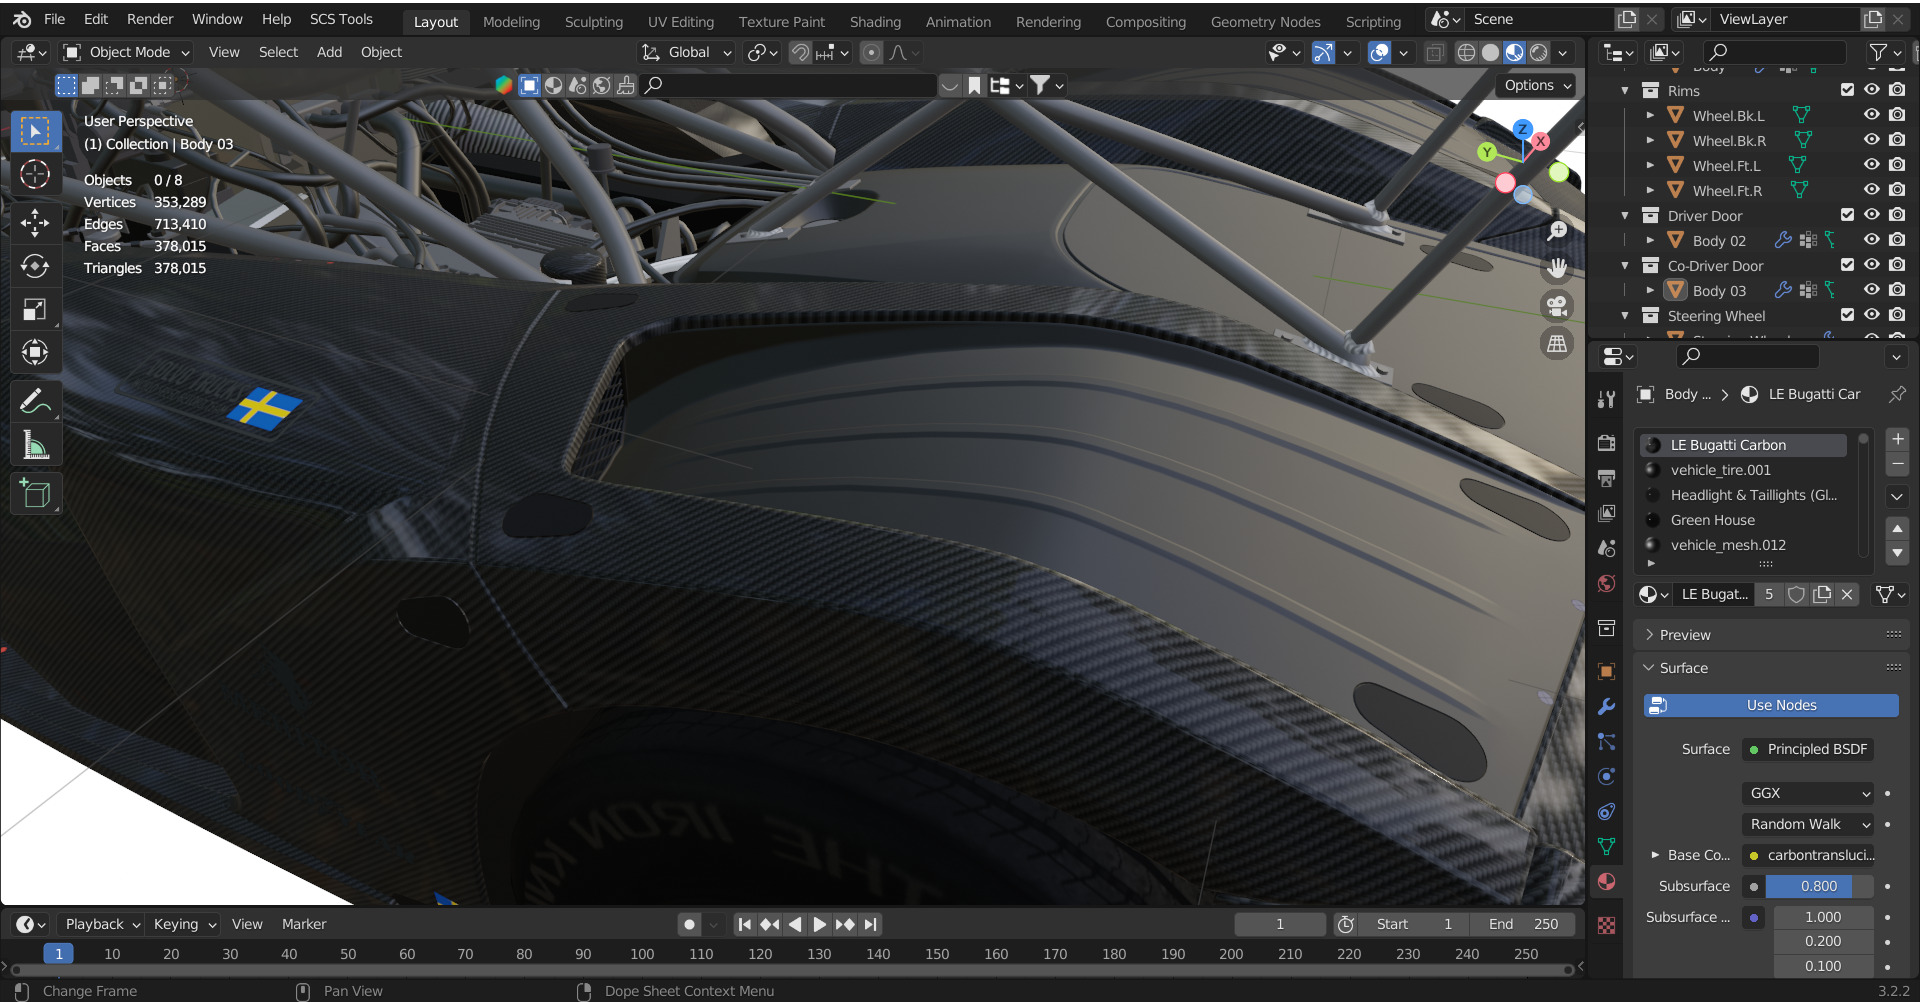1920x1002 pixels.
Task: Click the pan view hand icon
Action: 1557,268
